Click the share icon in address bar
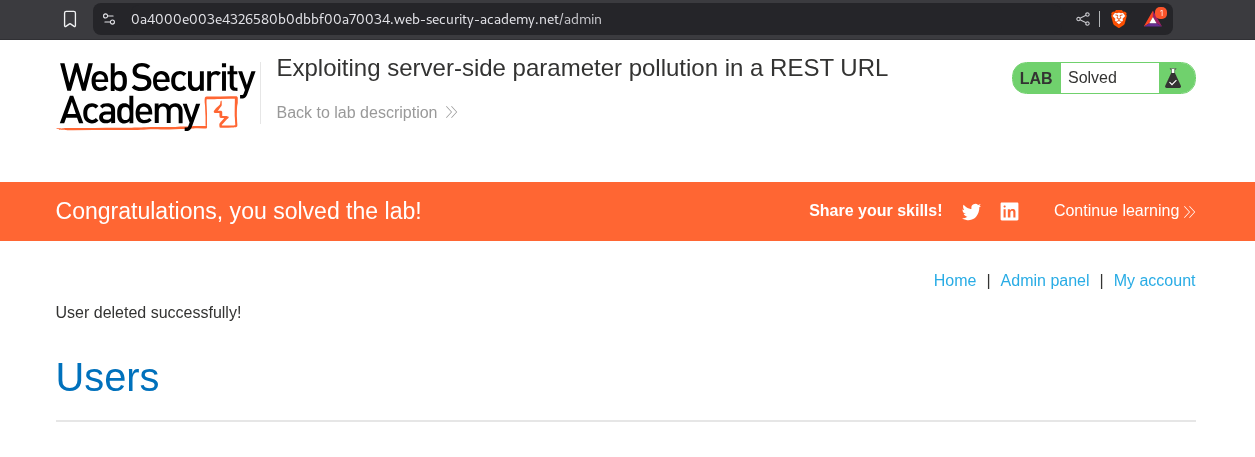This screenshot has height=457, width=1255. tap(1083, 19)
